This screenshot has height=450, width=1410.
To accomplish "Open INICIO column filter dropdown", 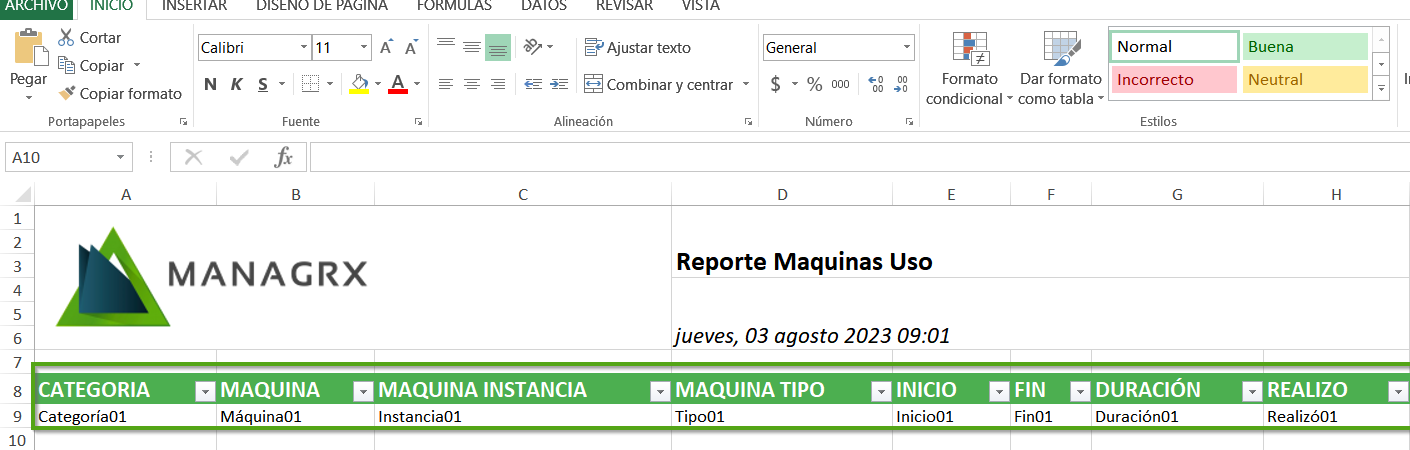I will click(998, 391).
